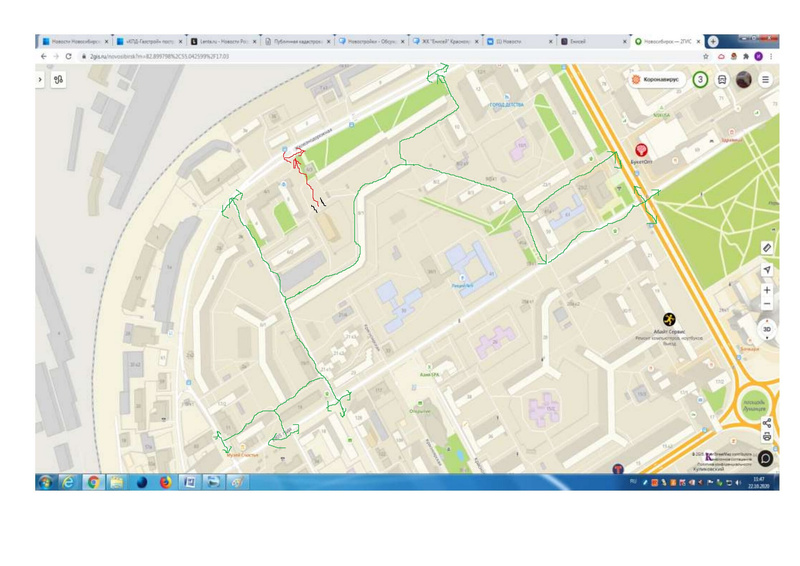Click the Азия SPA map label
The image size is (800, 566).
430,375
